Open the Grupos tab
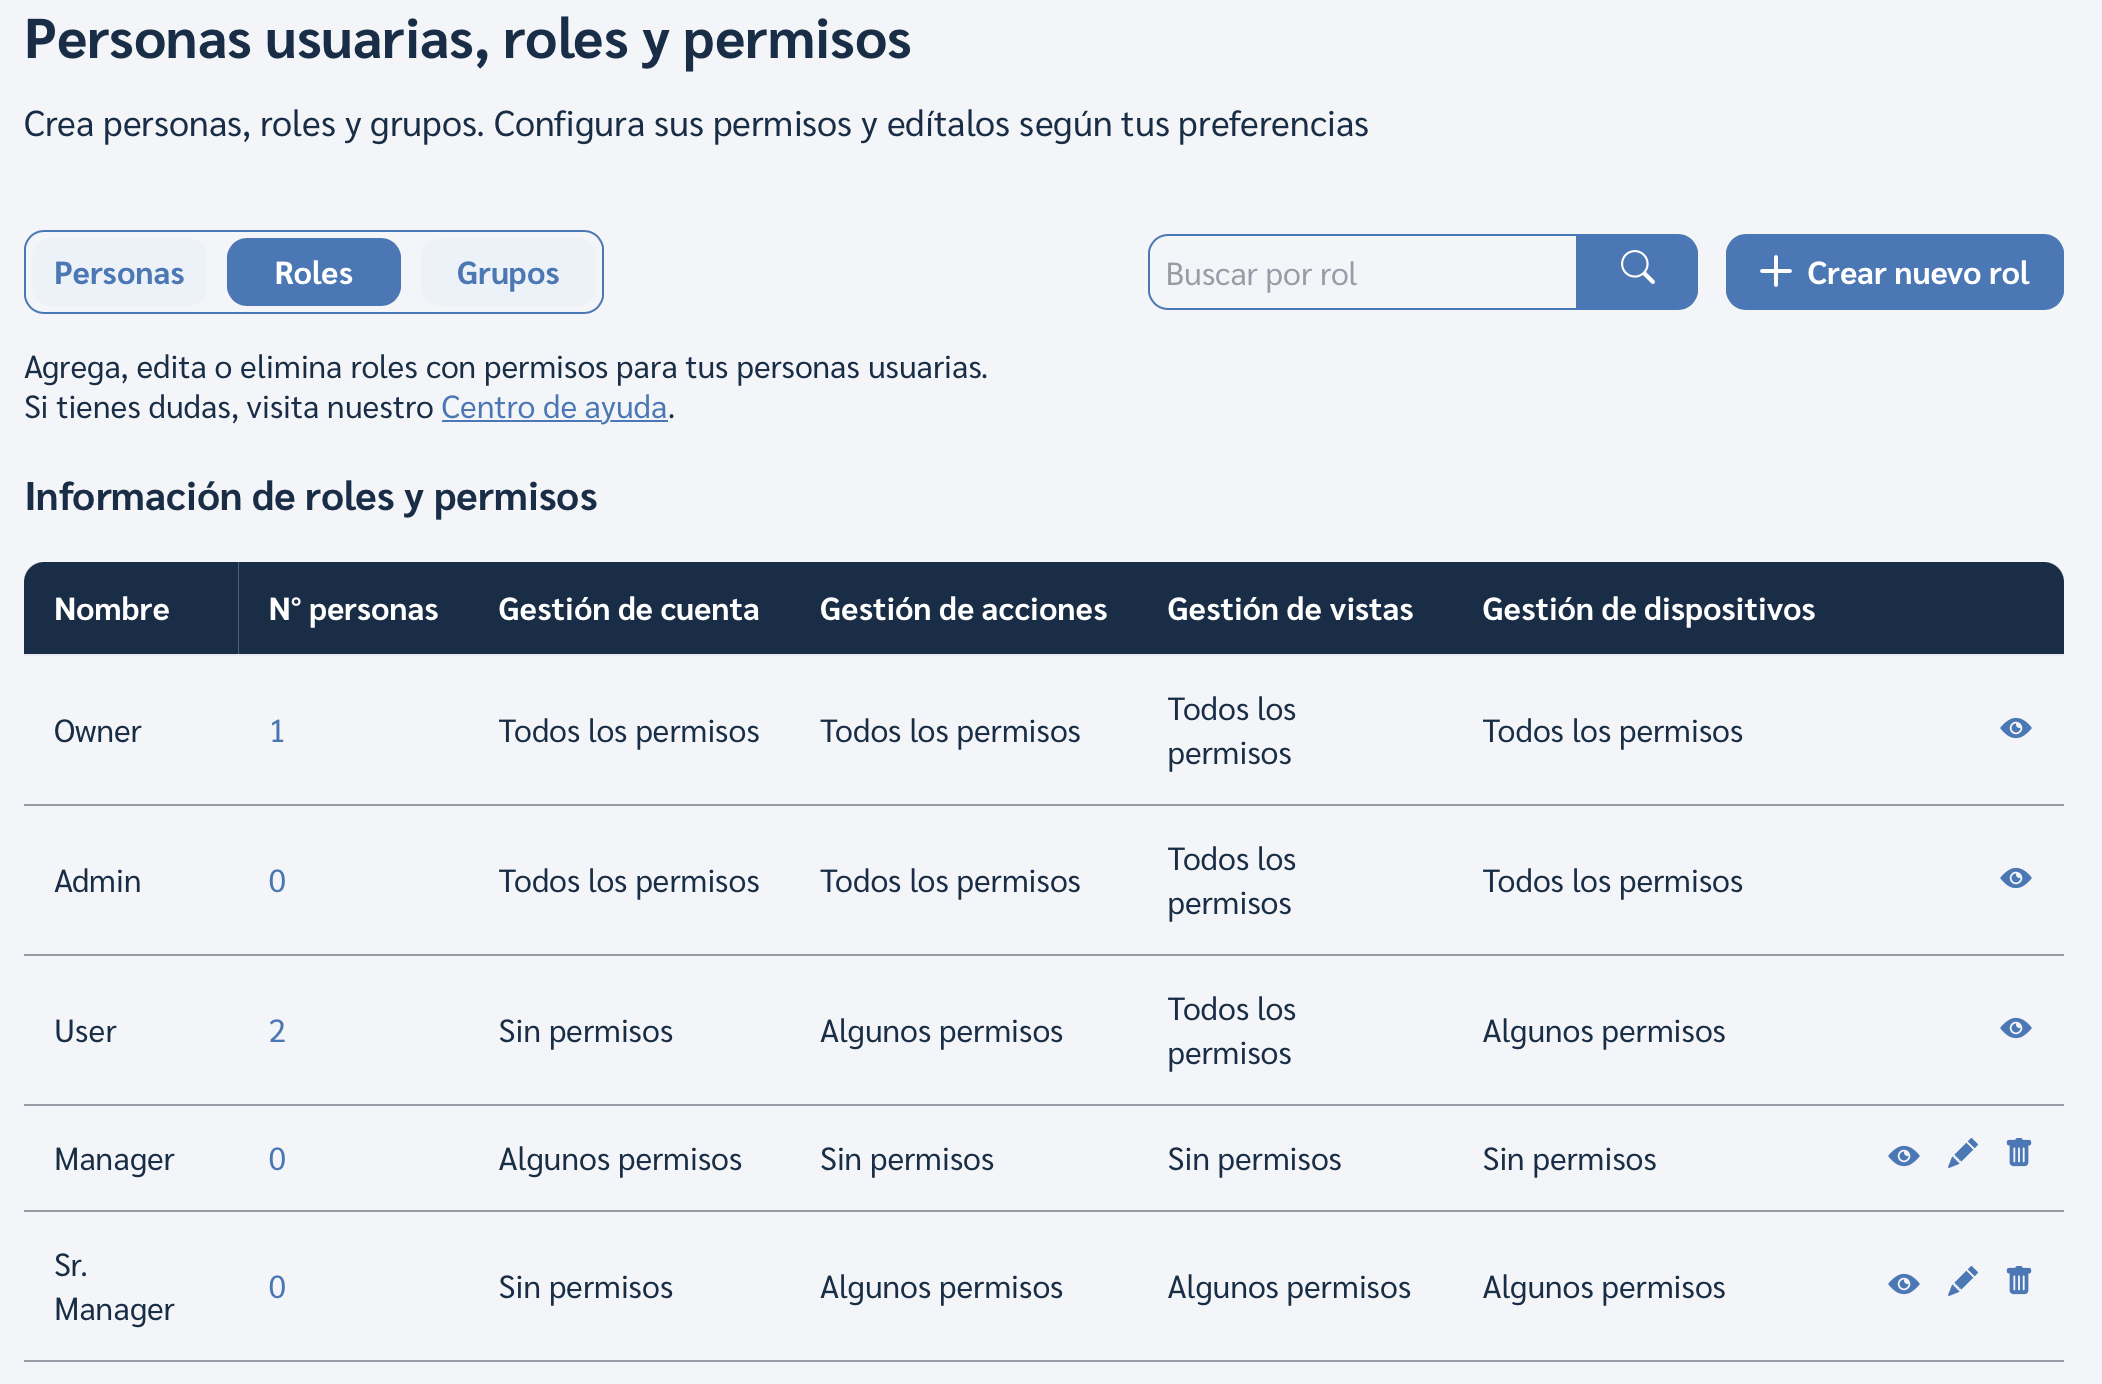The image size is (2102, 1384). tap(508, 273)
